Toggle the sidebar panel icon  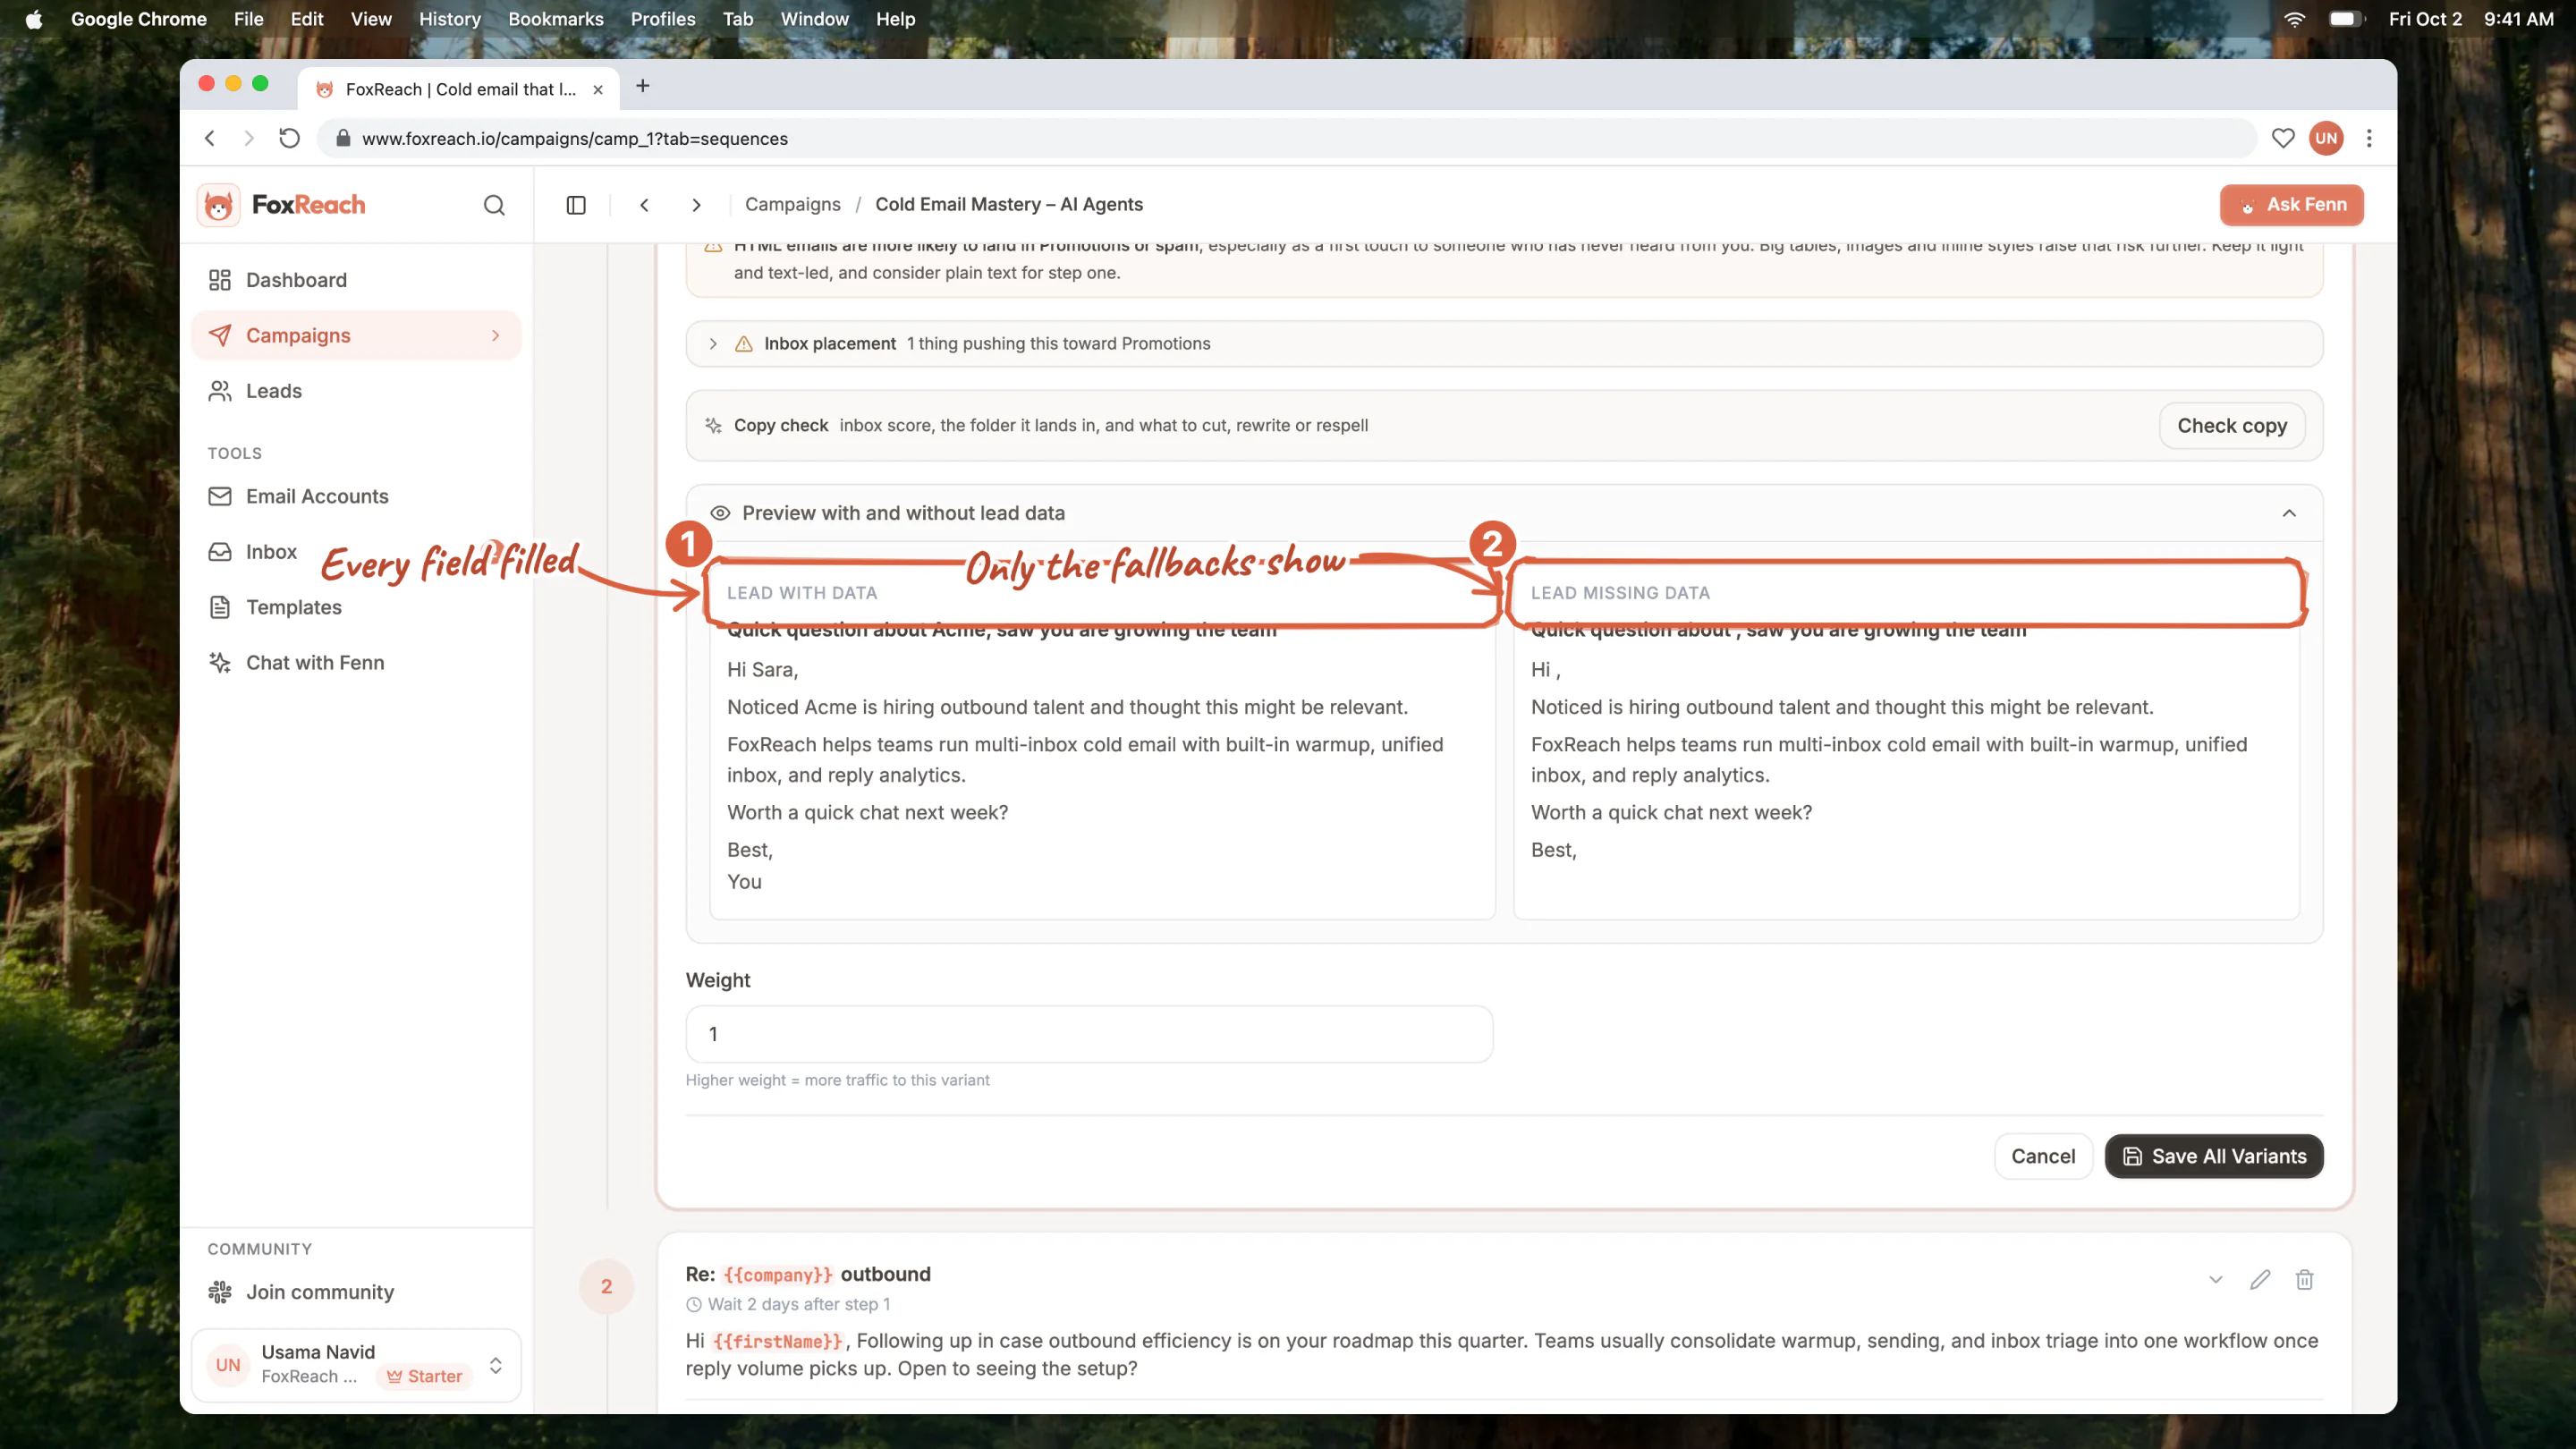click(x=576, y=205)
